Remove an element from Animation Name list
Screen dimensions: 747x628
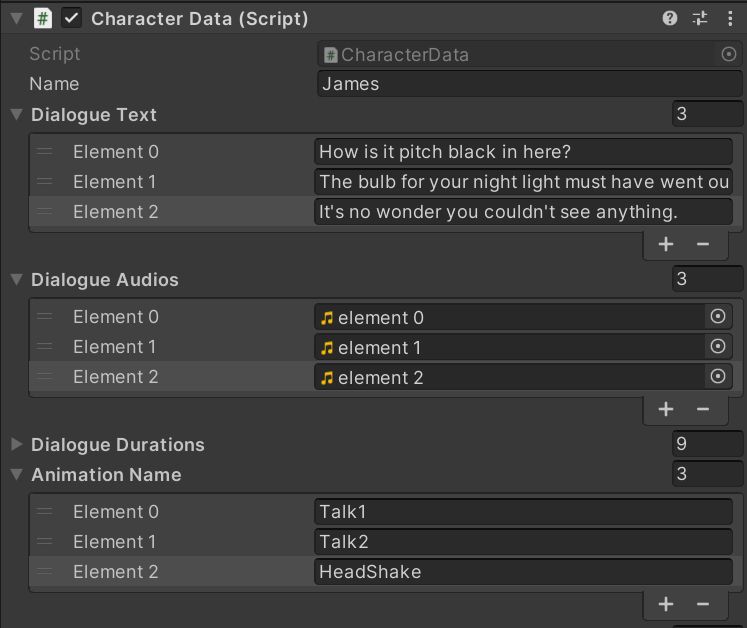tap(703, 604)
